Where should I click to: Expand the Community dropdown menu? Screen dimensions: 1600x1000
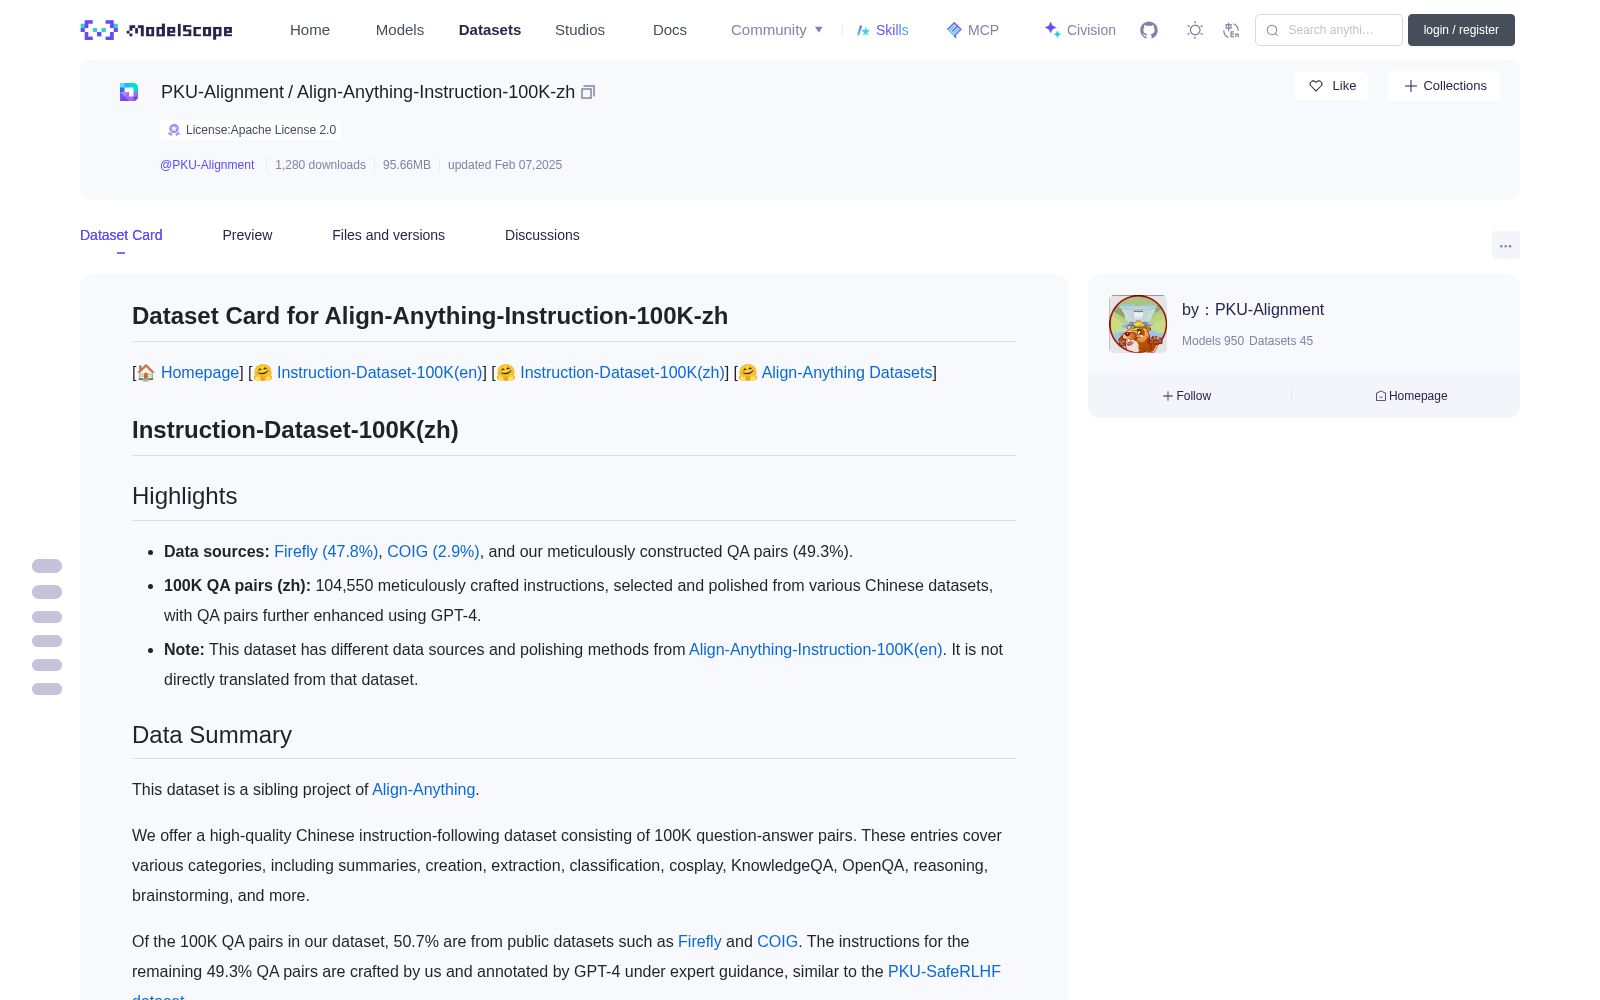777,30
